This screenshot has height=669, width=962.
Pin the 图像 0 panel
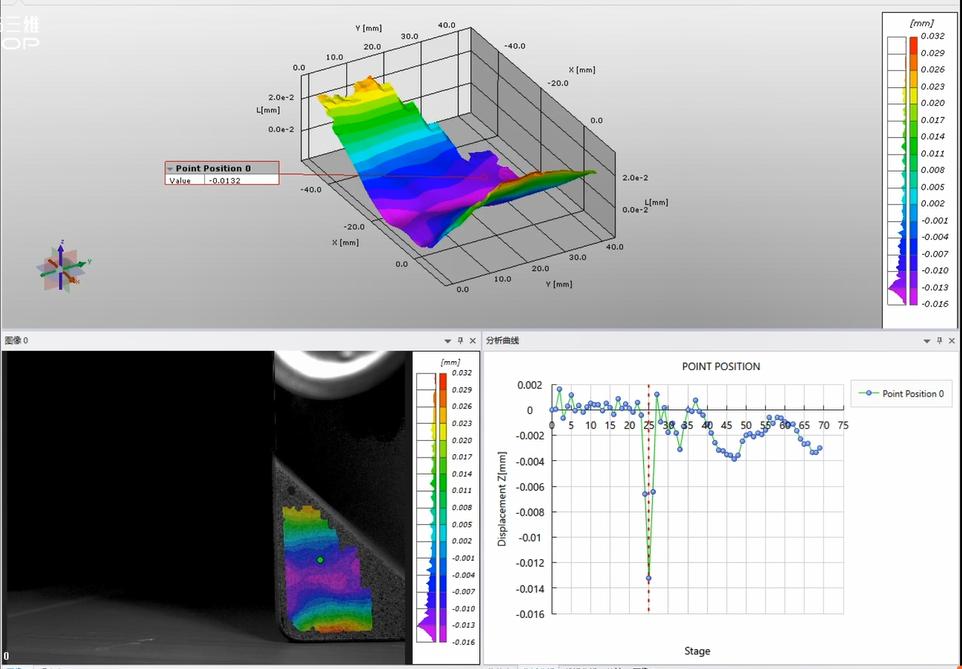pyautogui.click(x=460, y=341)
